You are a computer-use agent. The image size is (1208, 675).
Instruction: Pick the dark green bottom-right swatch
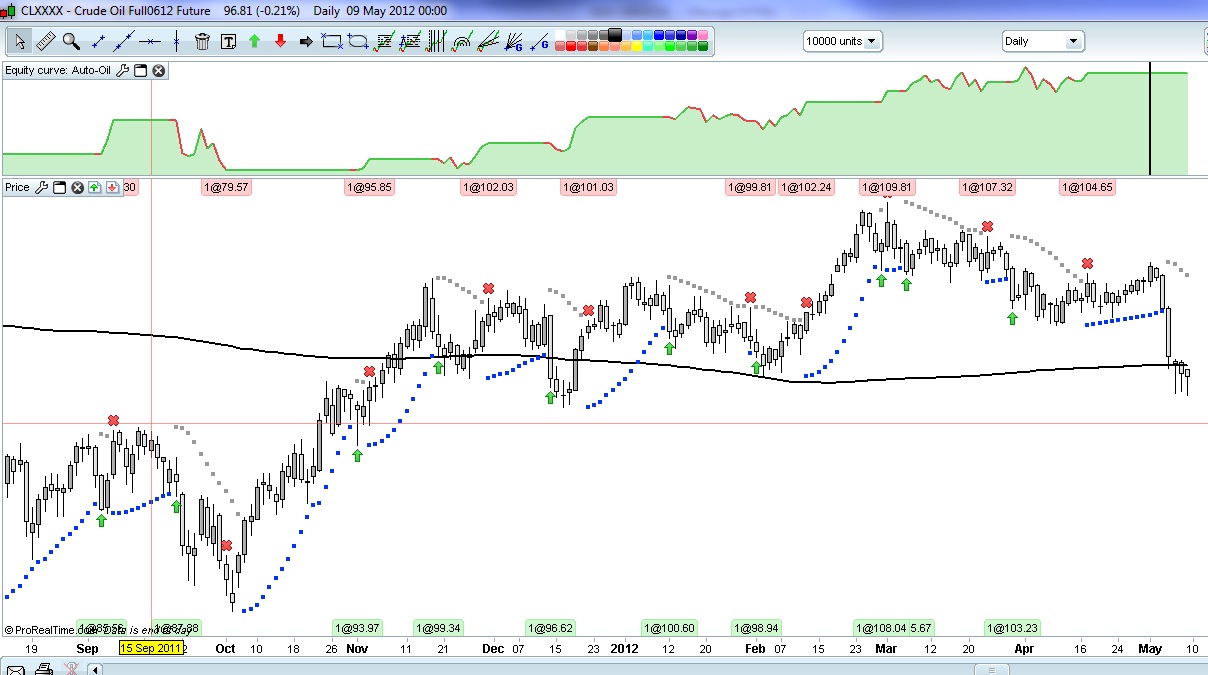coord(703,46)
